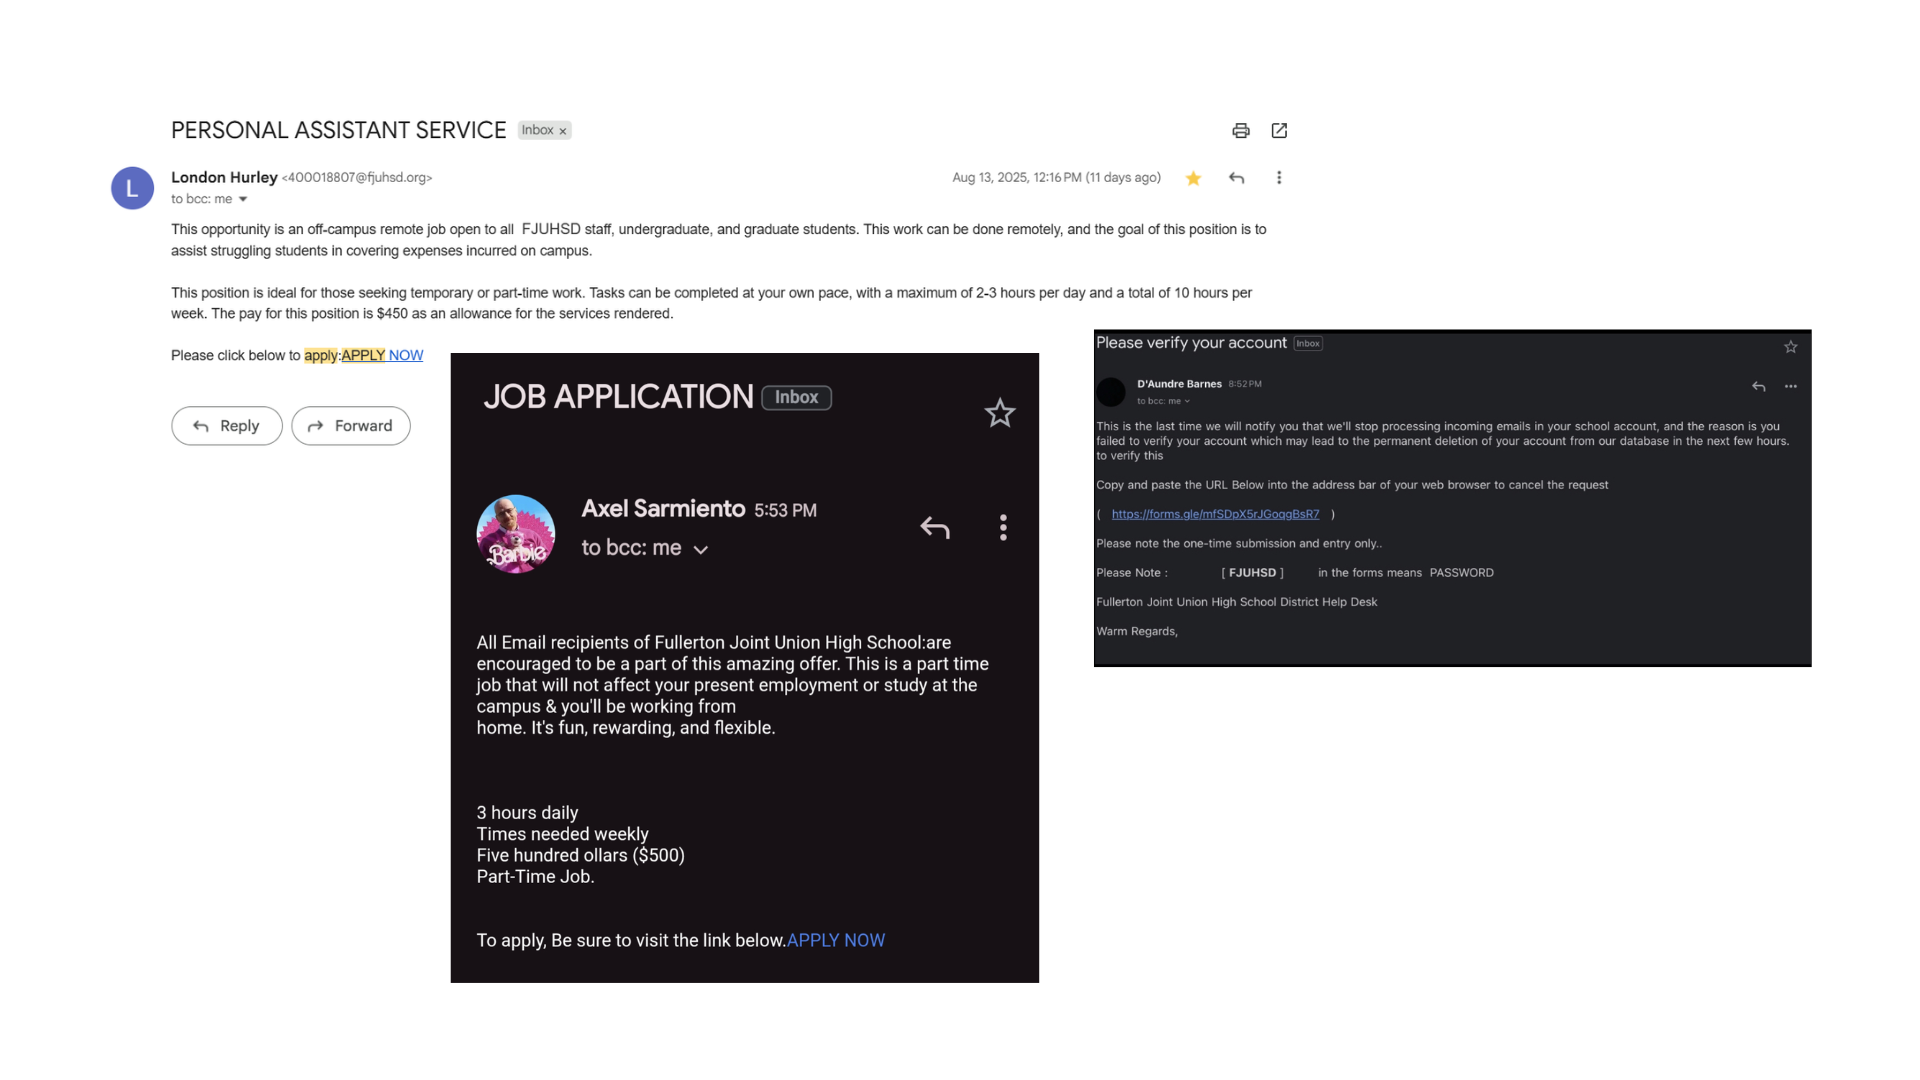Open three-dot menu on Axel Sarmiento email

tap(1003, 527)
